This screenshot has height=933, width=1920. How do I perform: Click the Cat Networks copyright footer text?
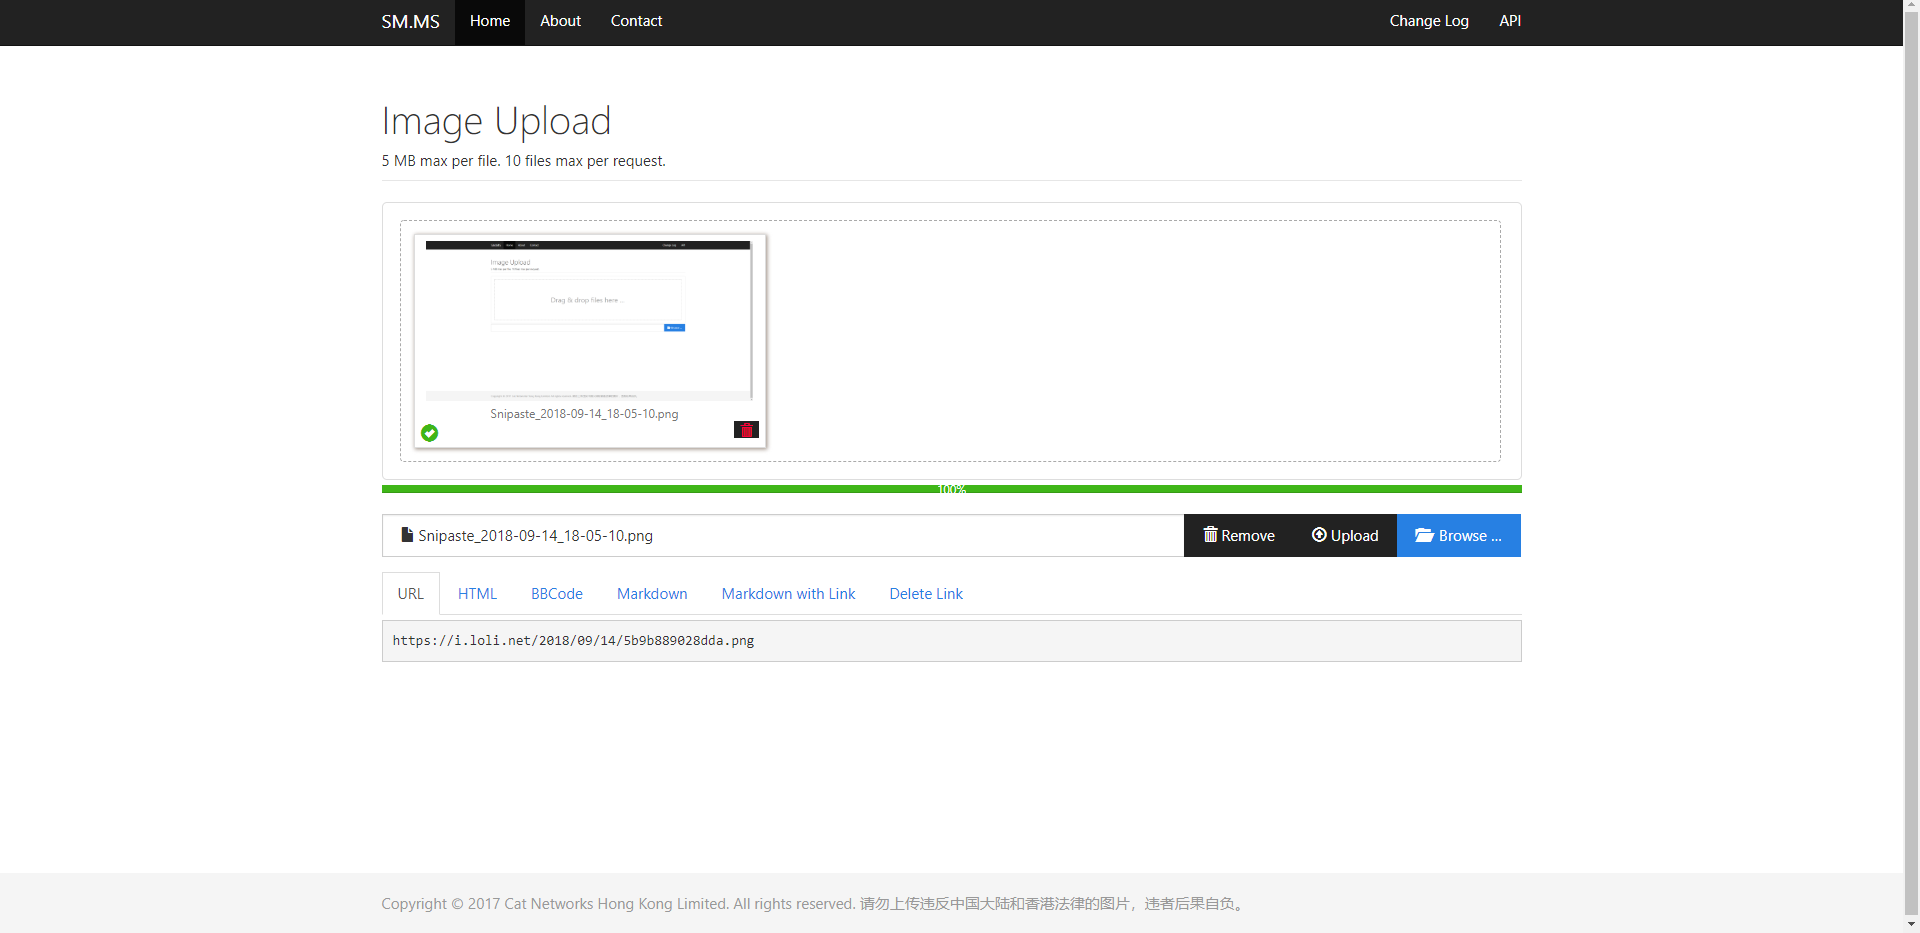(x=814, y=904)
